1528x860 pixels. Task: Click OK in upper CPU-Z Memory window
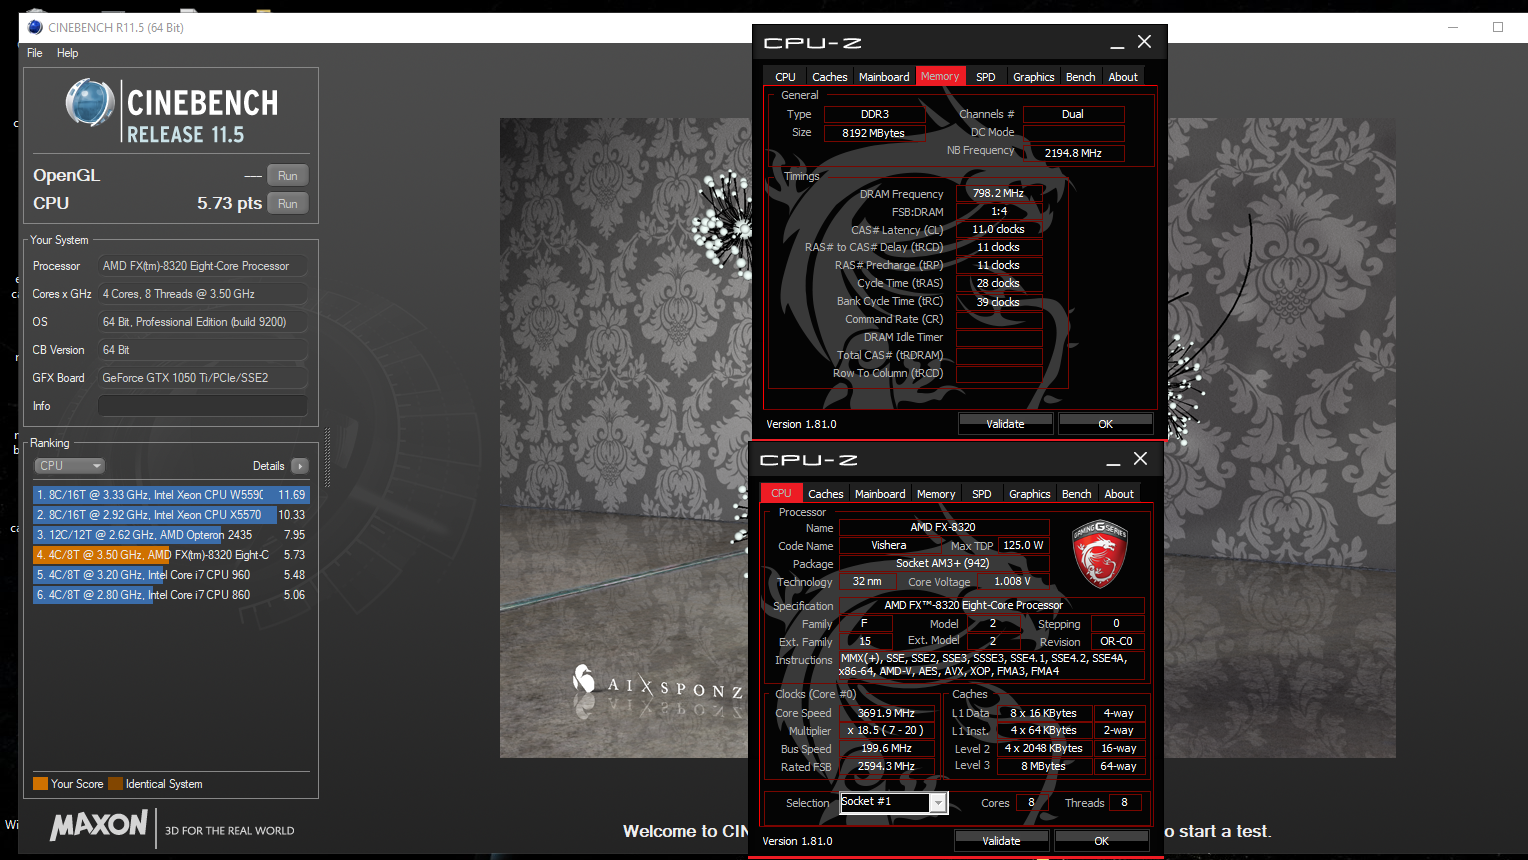pyautogui.click(x=1106, y=424)
